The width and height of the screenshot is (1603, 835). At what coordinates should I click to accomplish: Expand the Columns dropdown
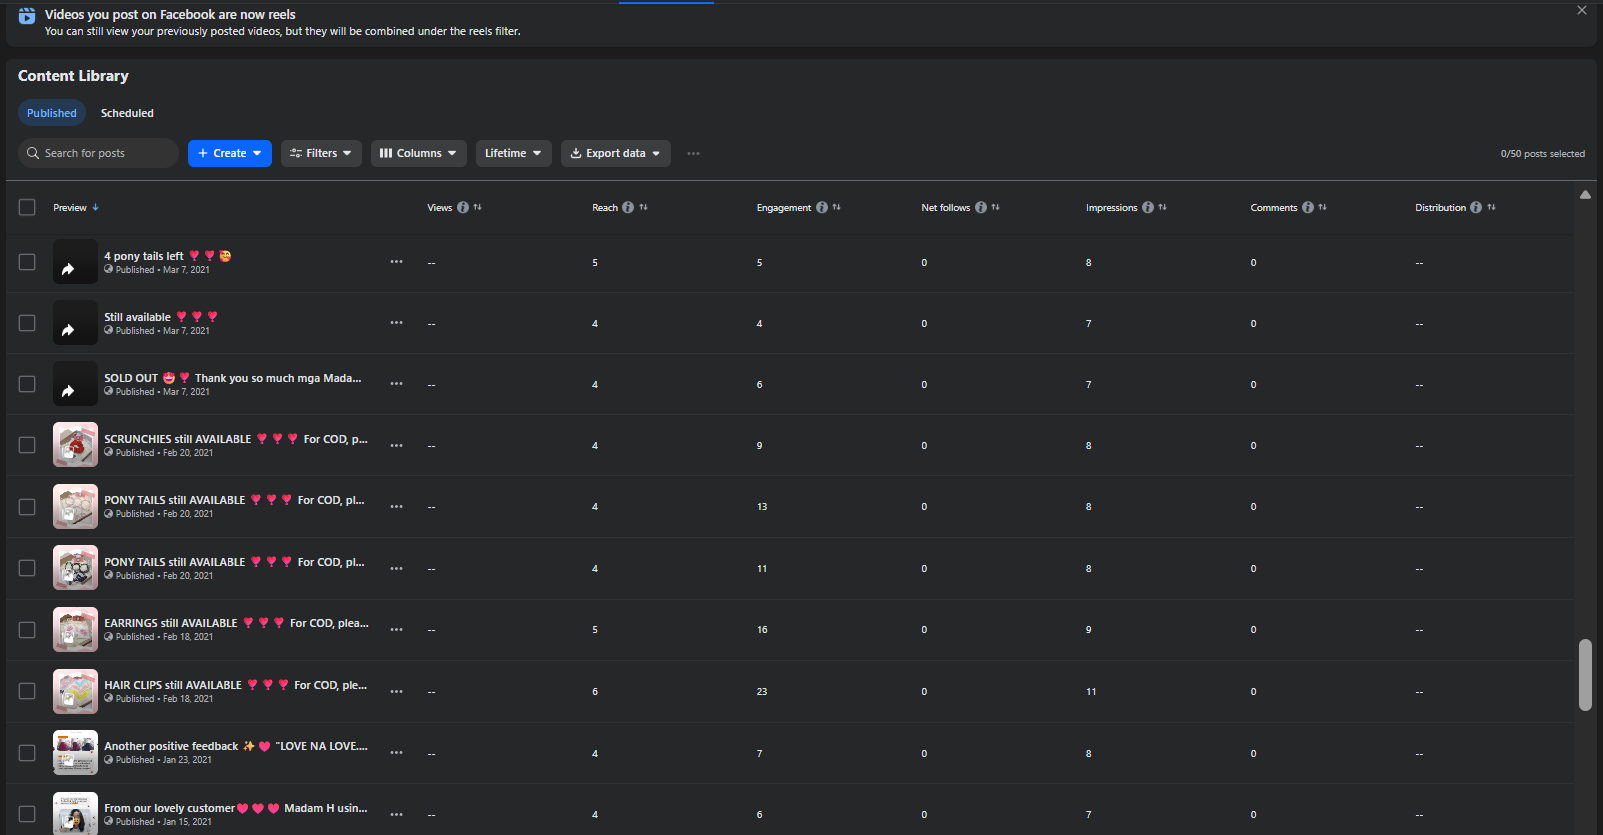[418, 154]
